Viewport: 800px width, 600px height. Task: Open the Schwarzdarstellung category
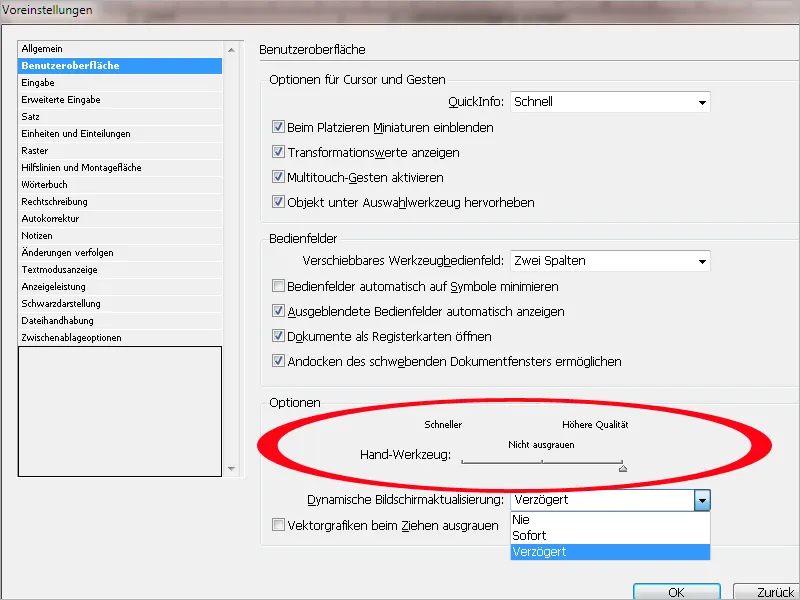tap(120, 304)
